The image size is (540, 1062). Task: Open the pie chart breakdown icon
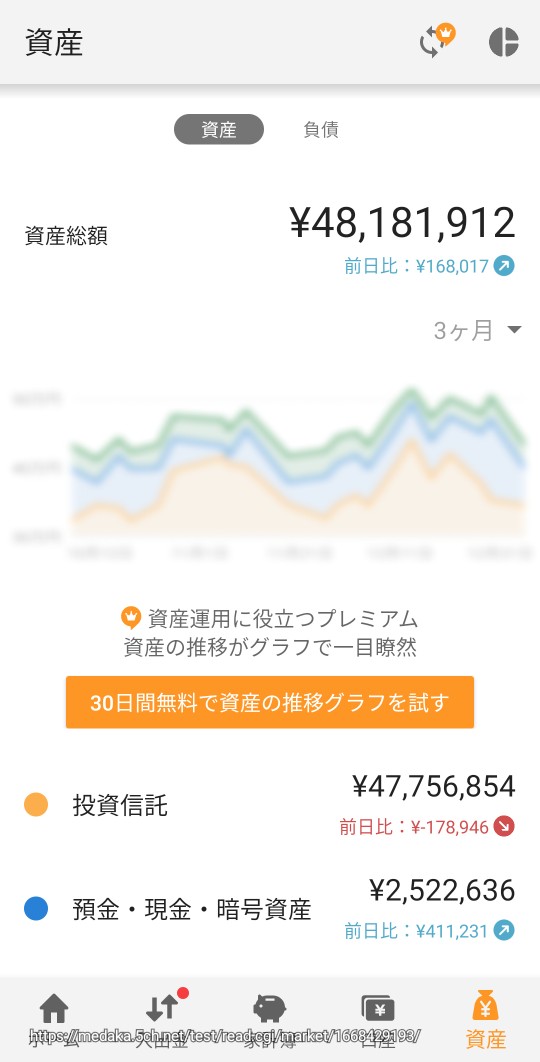tap(503, 42)
